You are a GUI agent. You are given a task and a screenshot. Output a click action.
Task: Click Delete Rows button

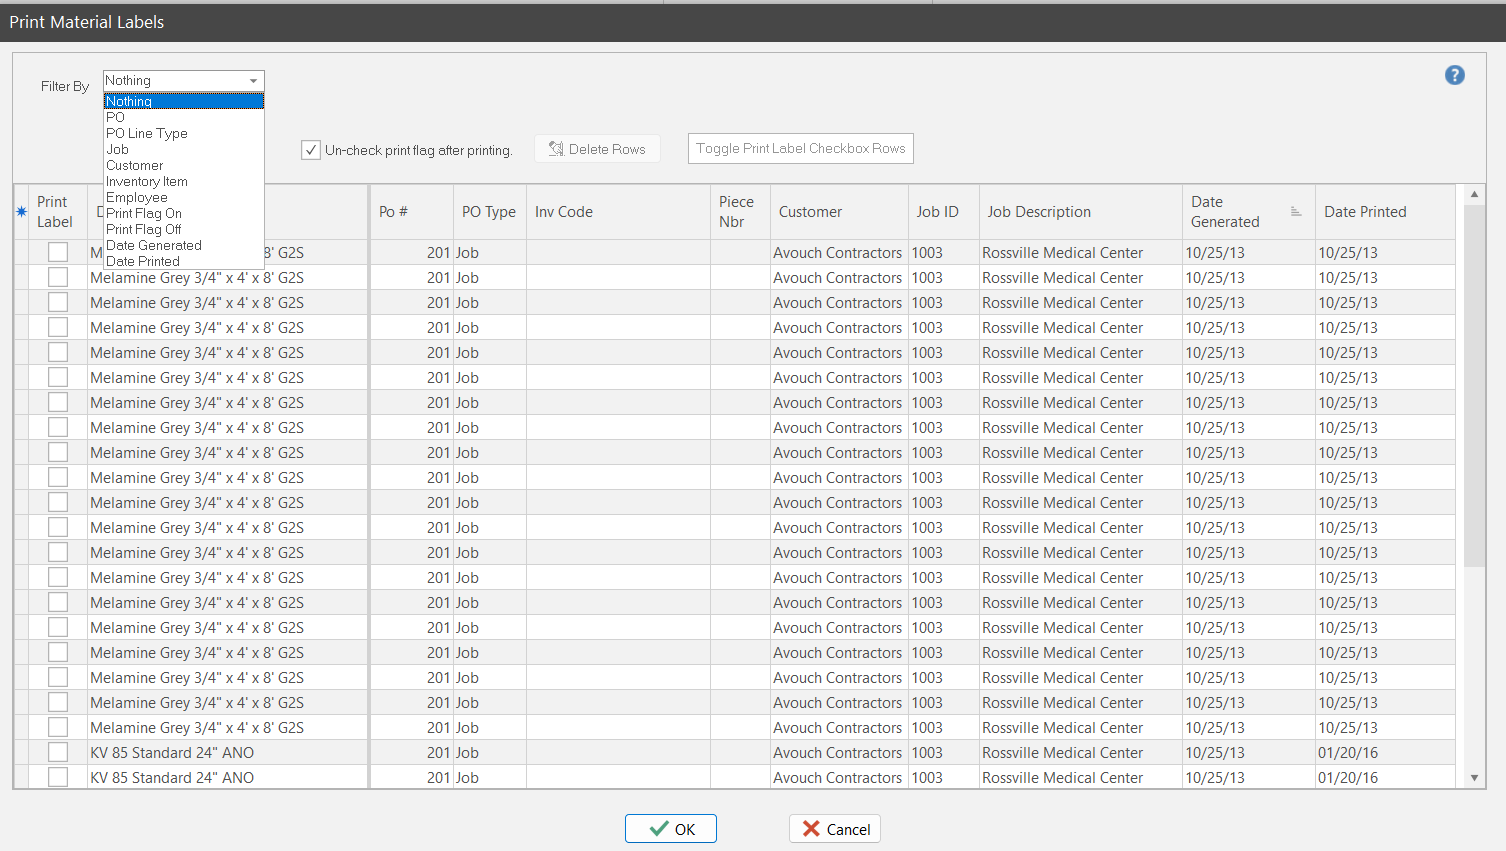pyautogui.click(x=597, y=149)
